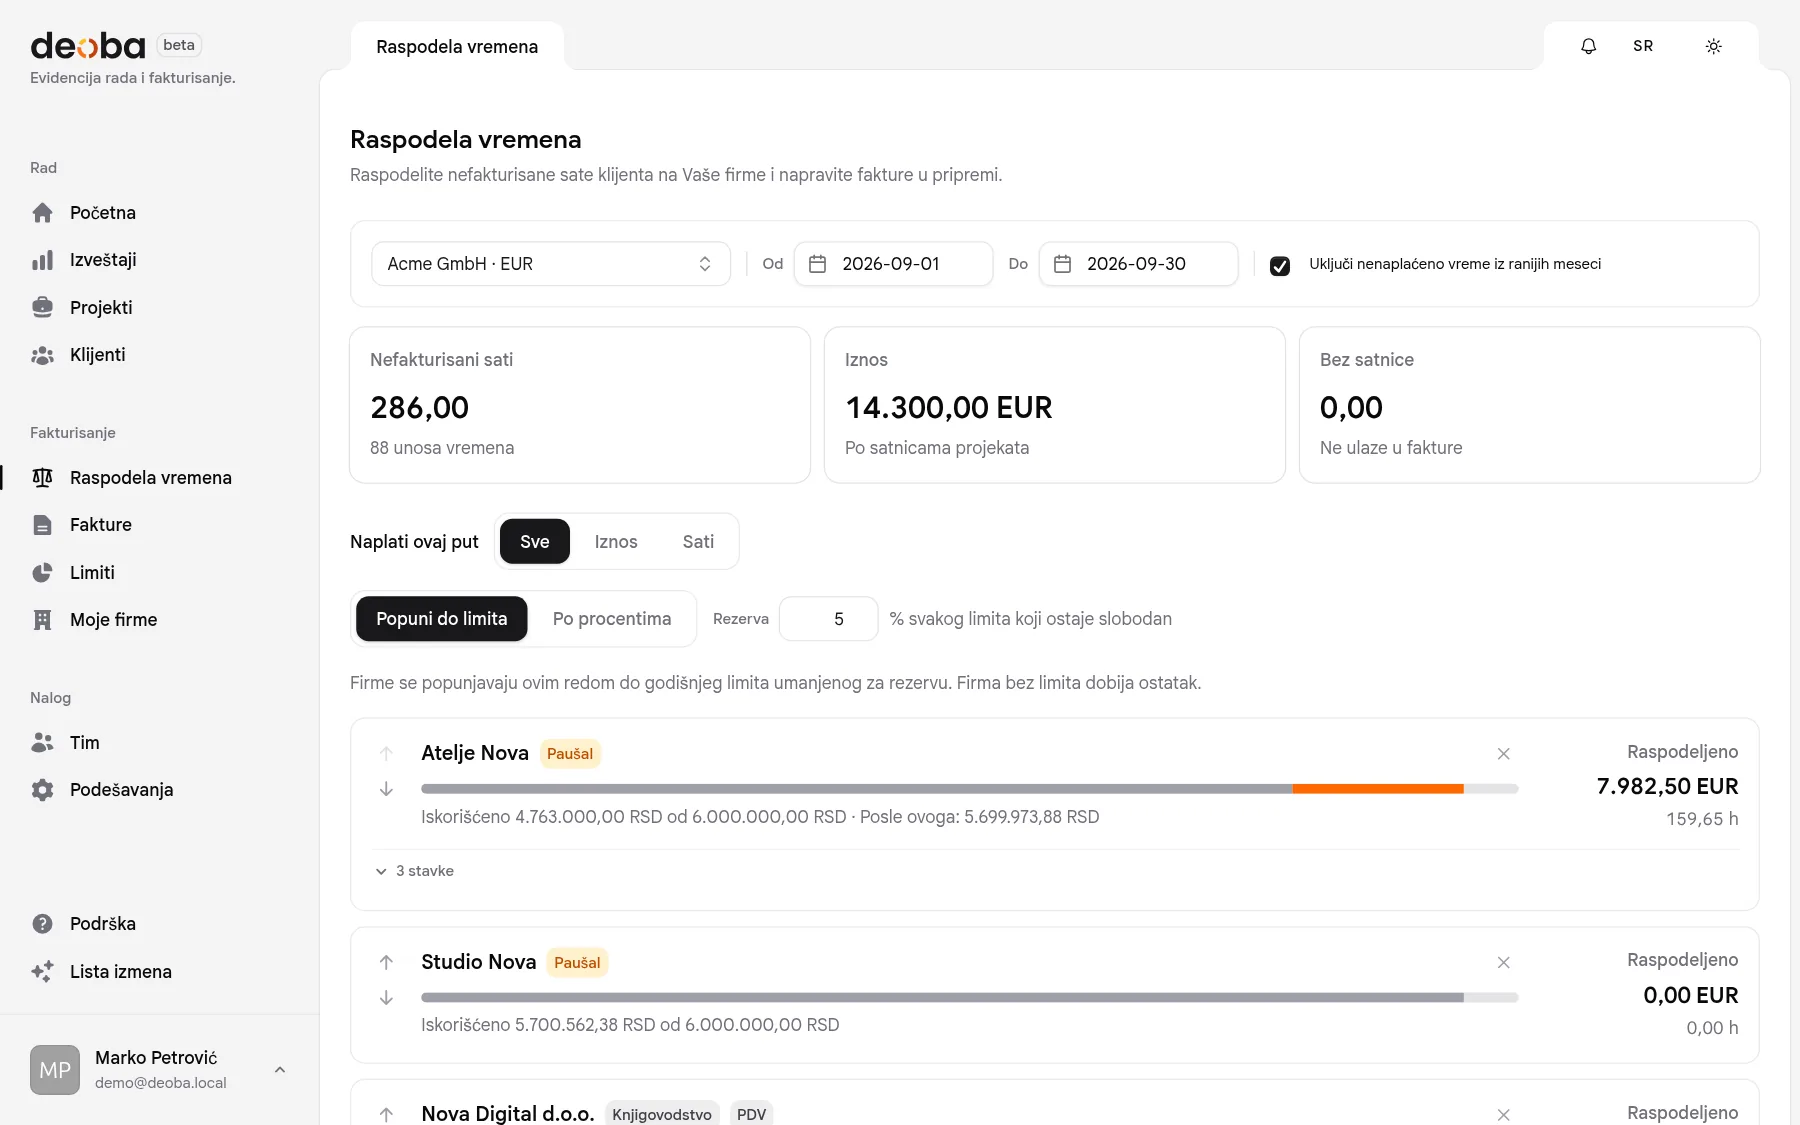Viewport: 1800px width, 1125px height.
Task: Select Sati billing option
Action: tap(698, 541)
